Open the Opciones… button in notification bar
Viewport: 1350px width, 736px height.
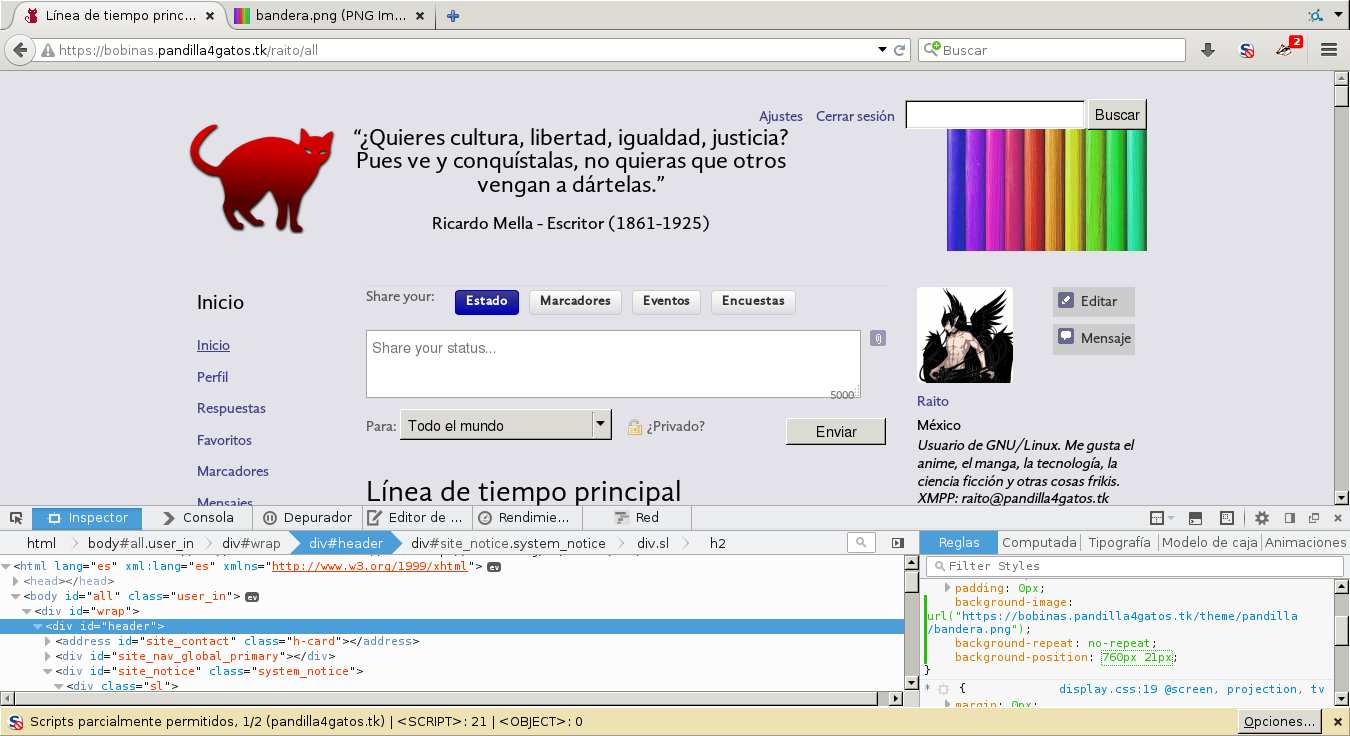click(x=1279, y=721)
